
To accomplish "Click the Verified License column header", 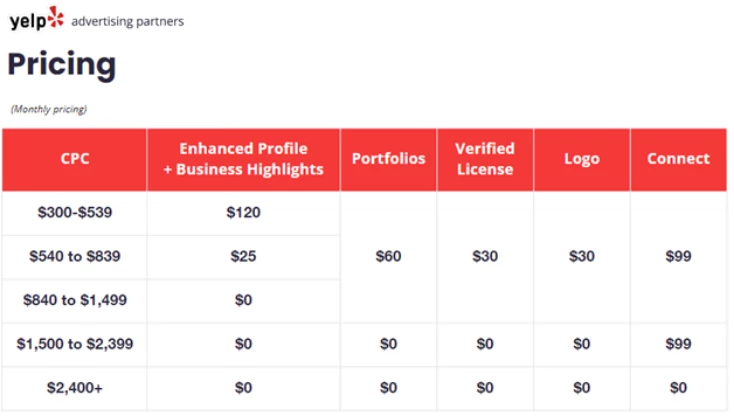I will click(485, 159).
